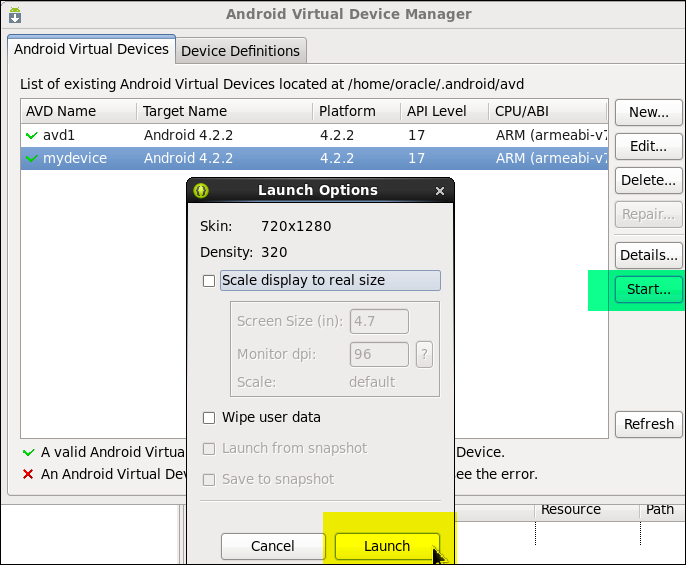This screenshot has height=565, width=686.
Task: Click the Delete... button
Action: (649, 180)
